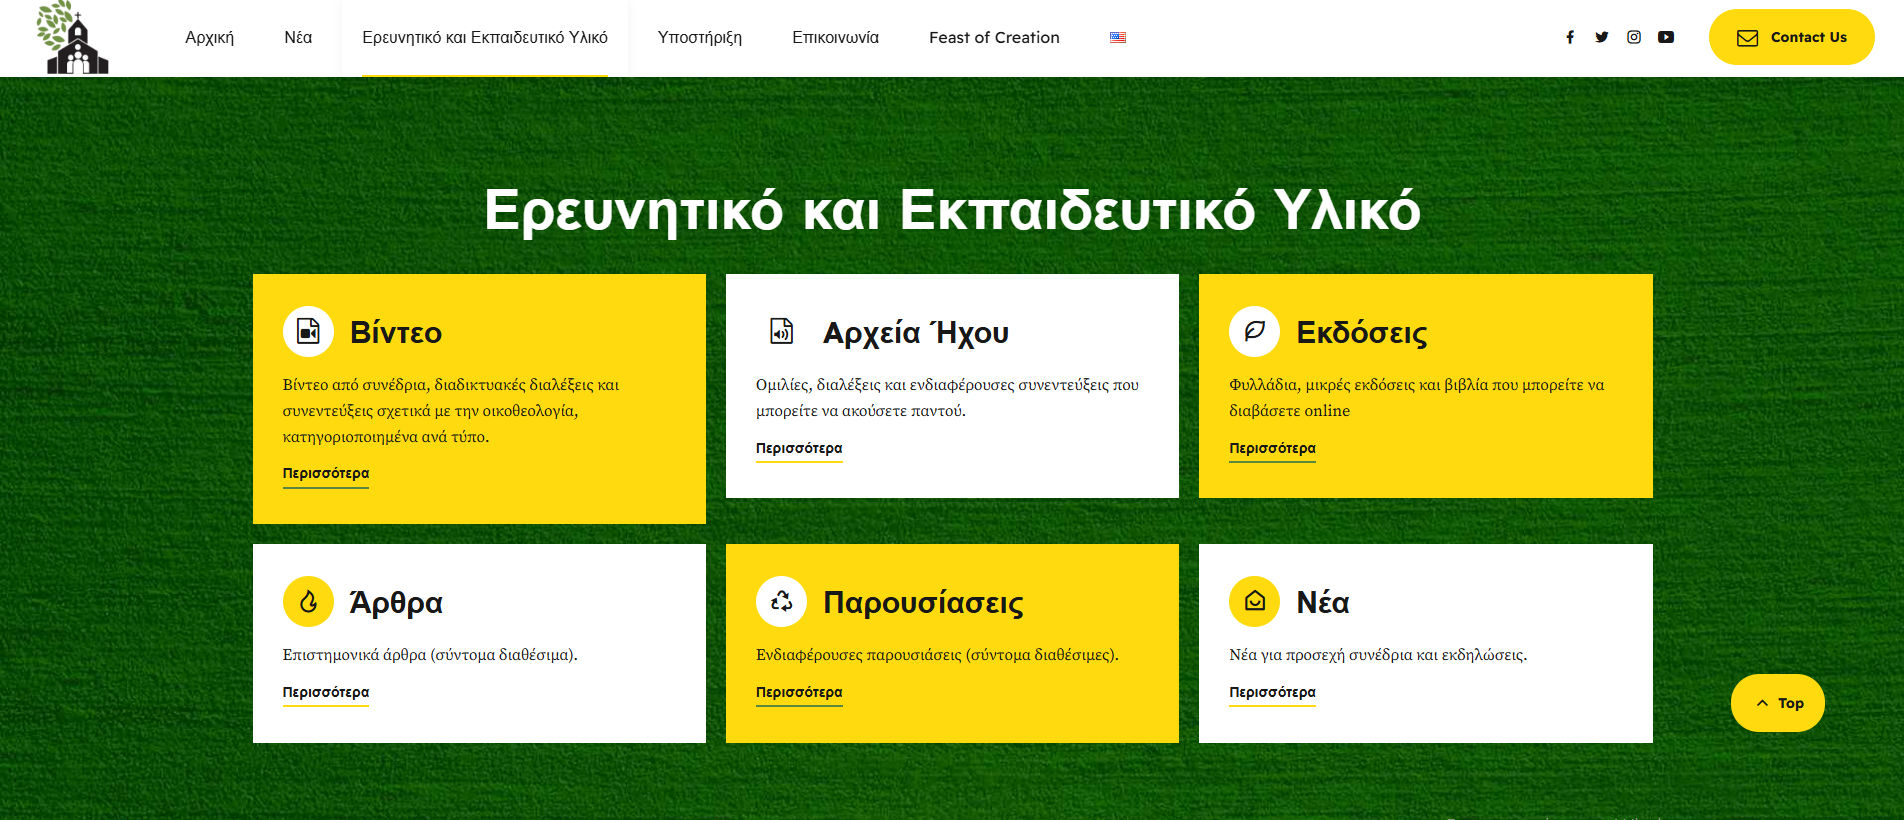Click the Εκδόσεις card heading
Screen dimensions: 1904x820
pyautogui.click(x=1362, y=332)
